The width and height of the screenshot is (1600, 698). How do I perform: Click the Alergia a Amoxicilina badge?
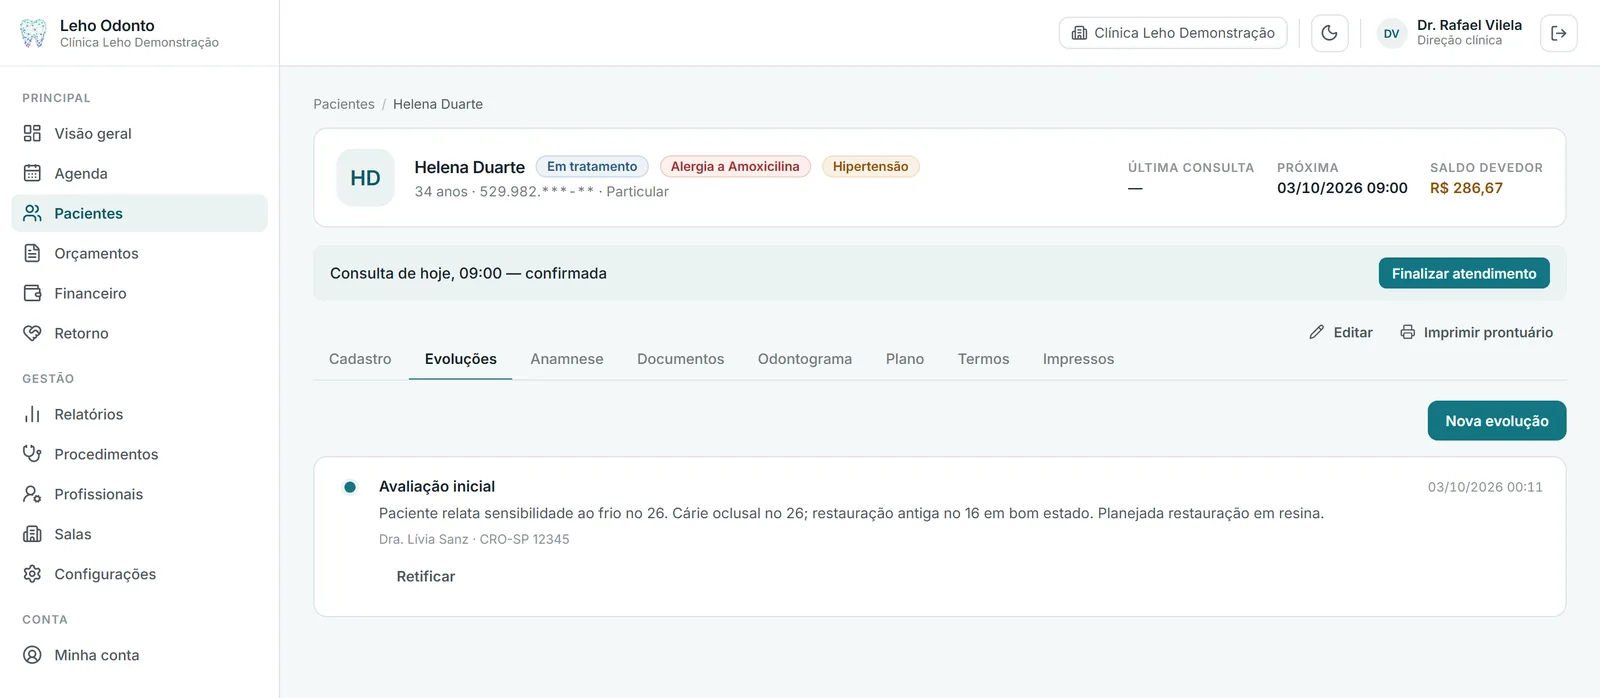pos(735,167)
